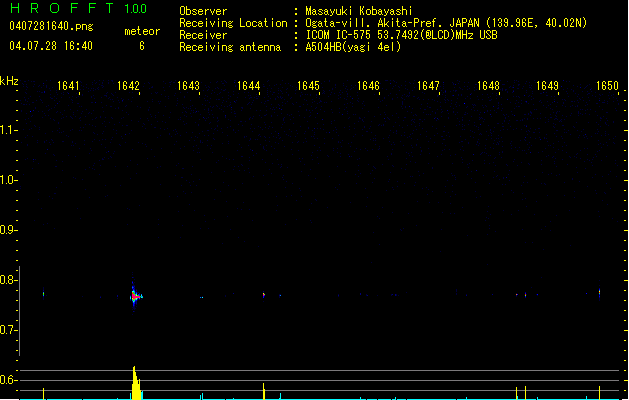Click the 1643 time axis label
Viewport: 629px width, 400px height.
[188, 86]
